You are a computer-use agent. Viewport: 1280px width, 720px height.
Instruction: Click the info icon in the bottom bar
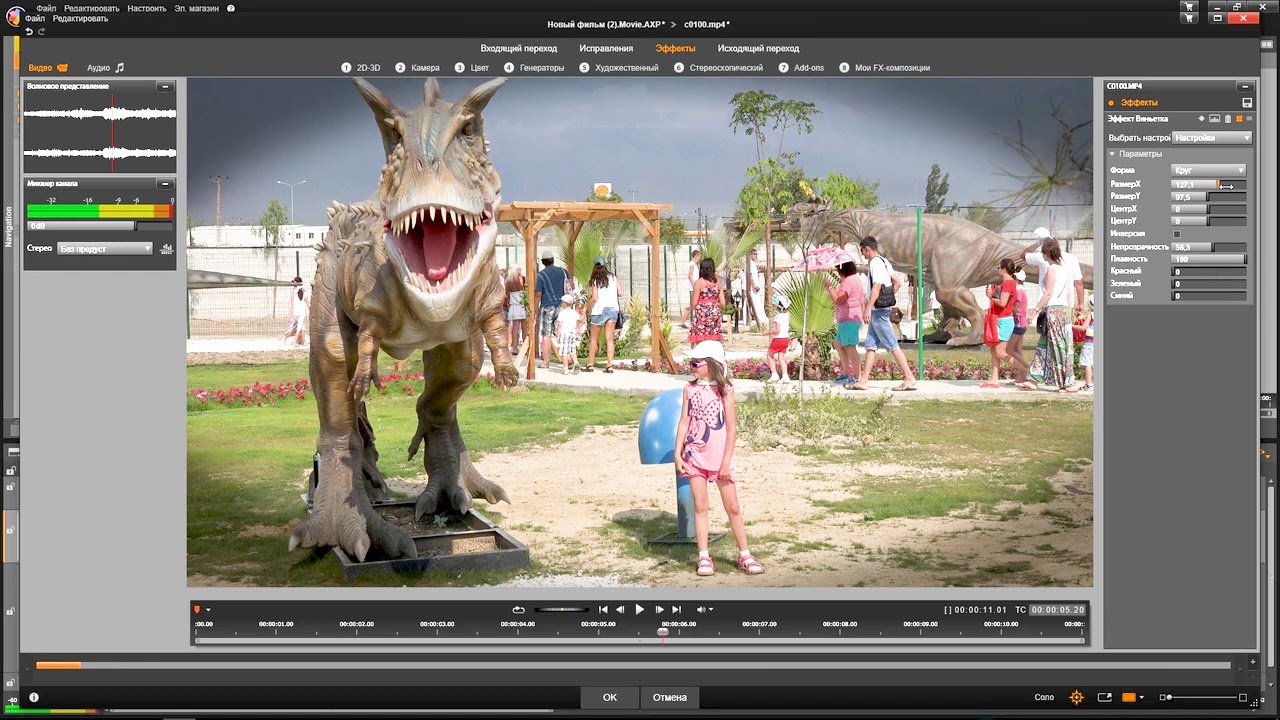pyautogui.click(x=34, y=697)
